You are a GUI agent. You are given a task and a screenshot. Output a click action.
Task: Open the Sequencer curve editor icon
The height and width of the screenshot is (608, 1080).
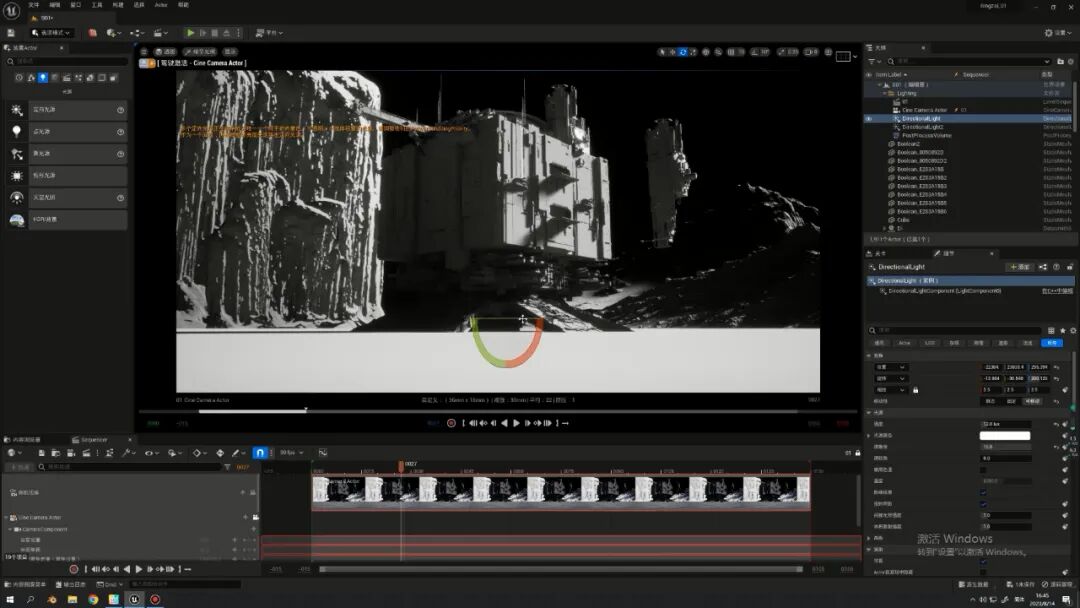[x=322, y=452]
